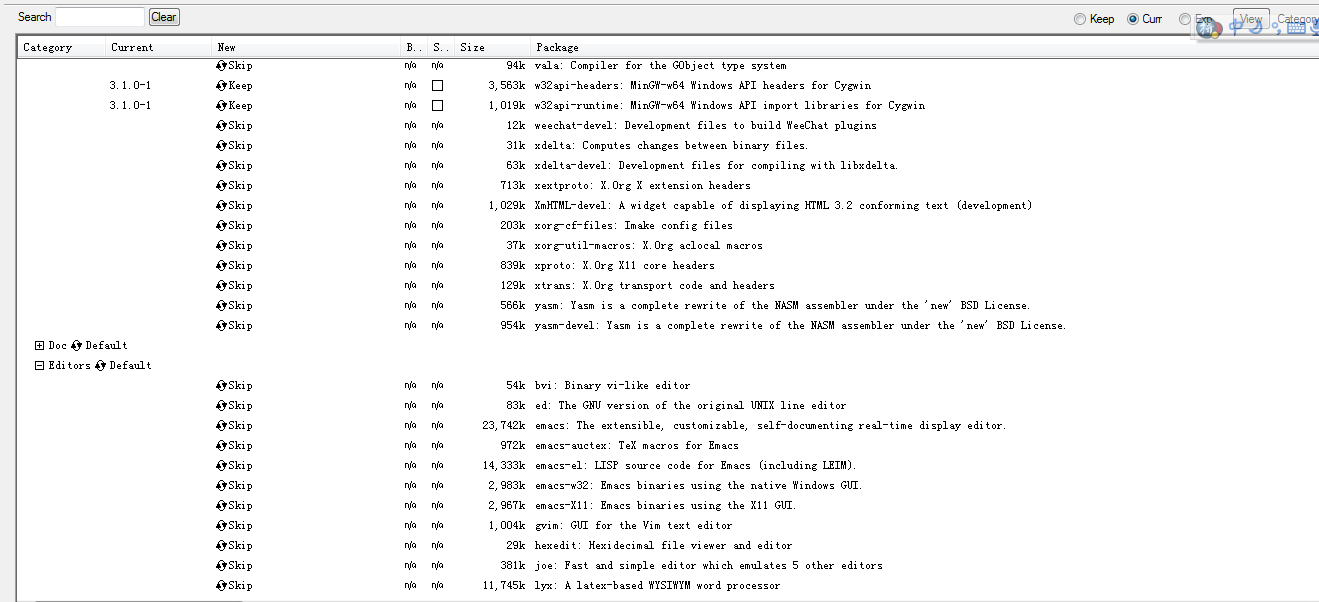
Task: Click the Clear search button
Action: pos(164,17)
